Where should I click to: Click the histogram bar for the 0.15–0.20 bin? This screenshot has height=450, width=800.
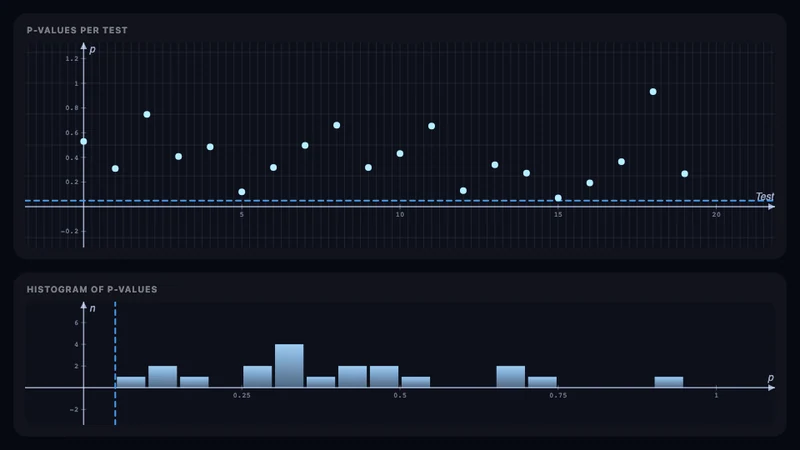(194, 382)
